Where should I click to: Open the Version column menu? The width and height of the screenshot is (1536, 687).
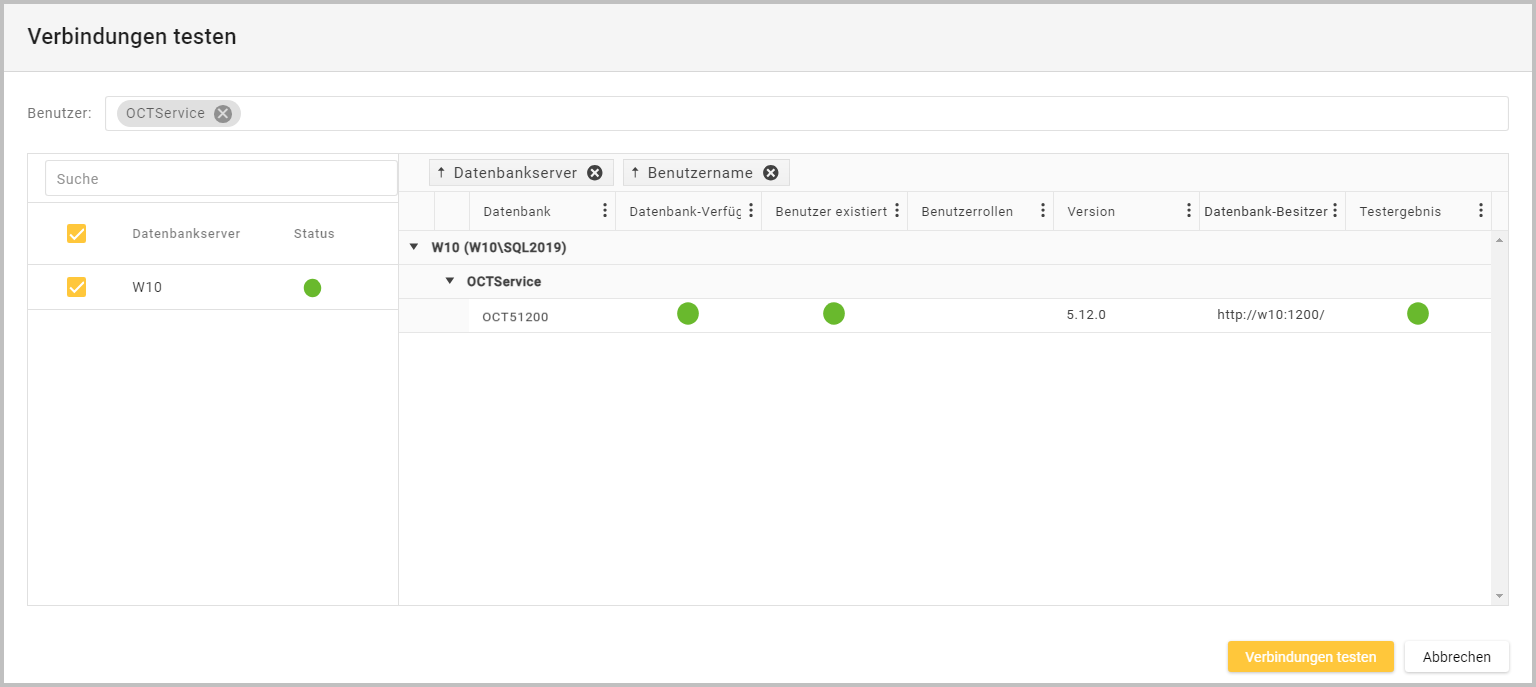click(1189, 211)
